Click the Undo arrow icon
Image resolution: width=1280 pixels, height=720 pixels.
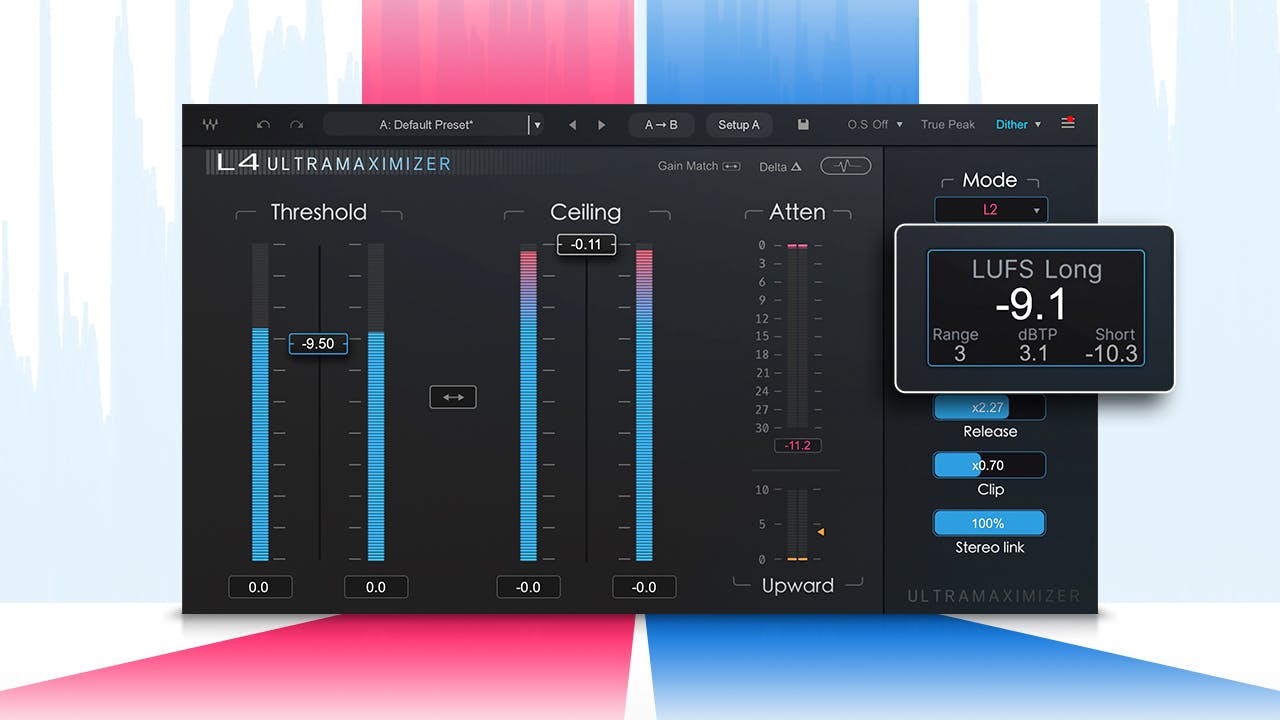263,124
